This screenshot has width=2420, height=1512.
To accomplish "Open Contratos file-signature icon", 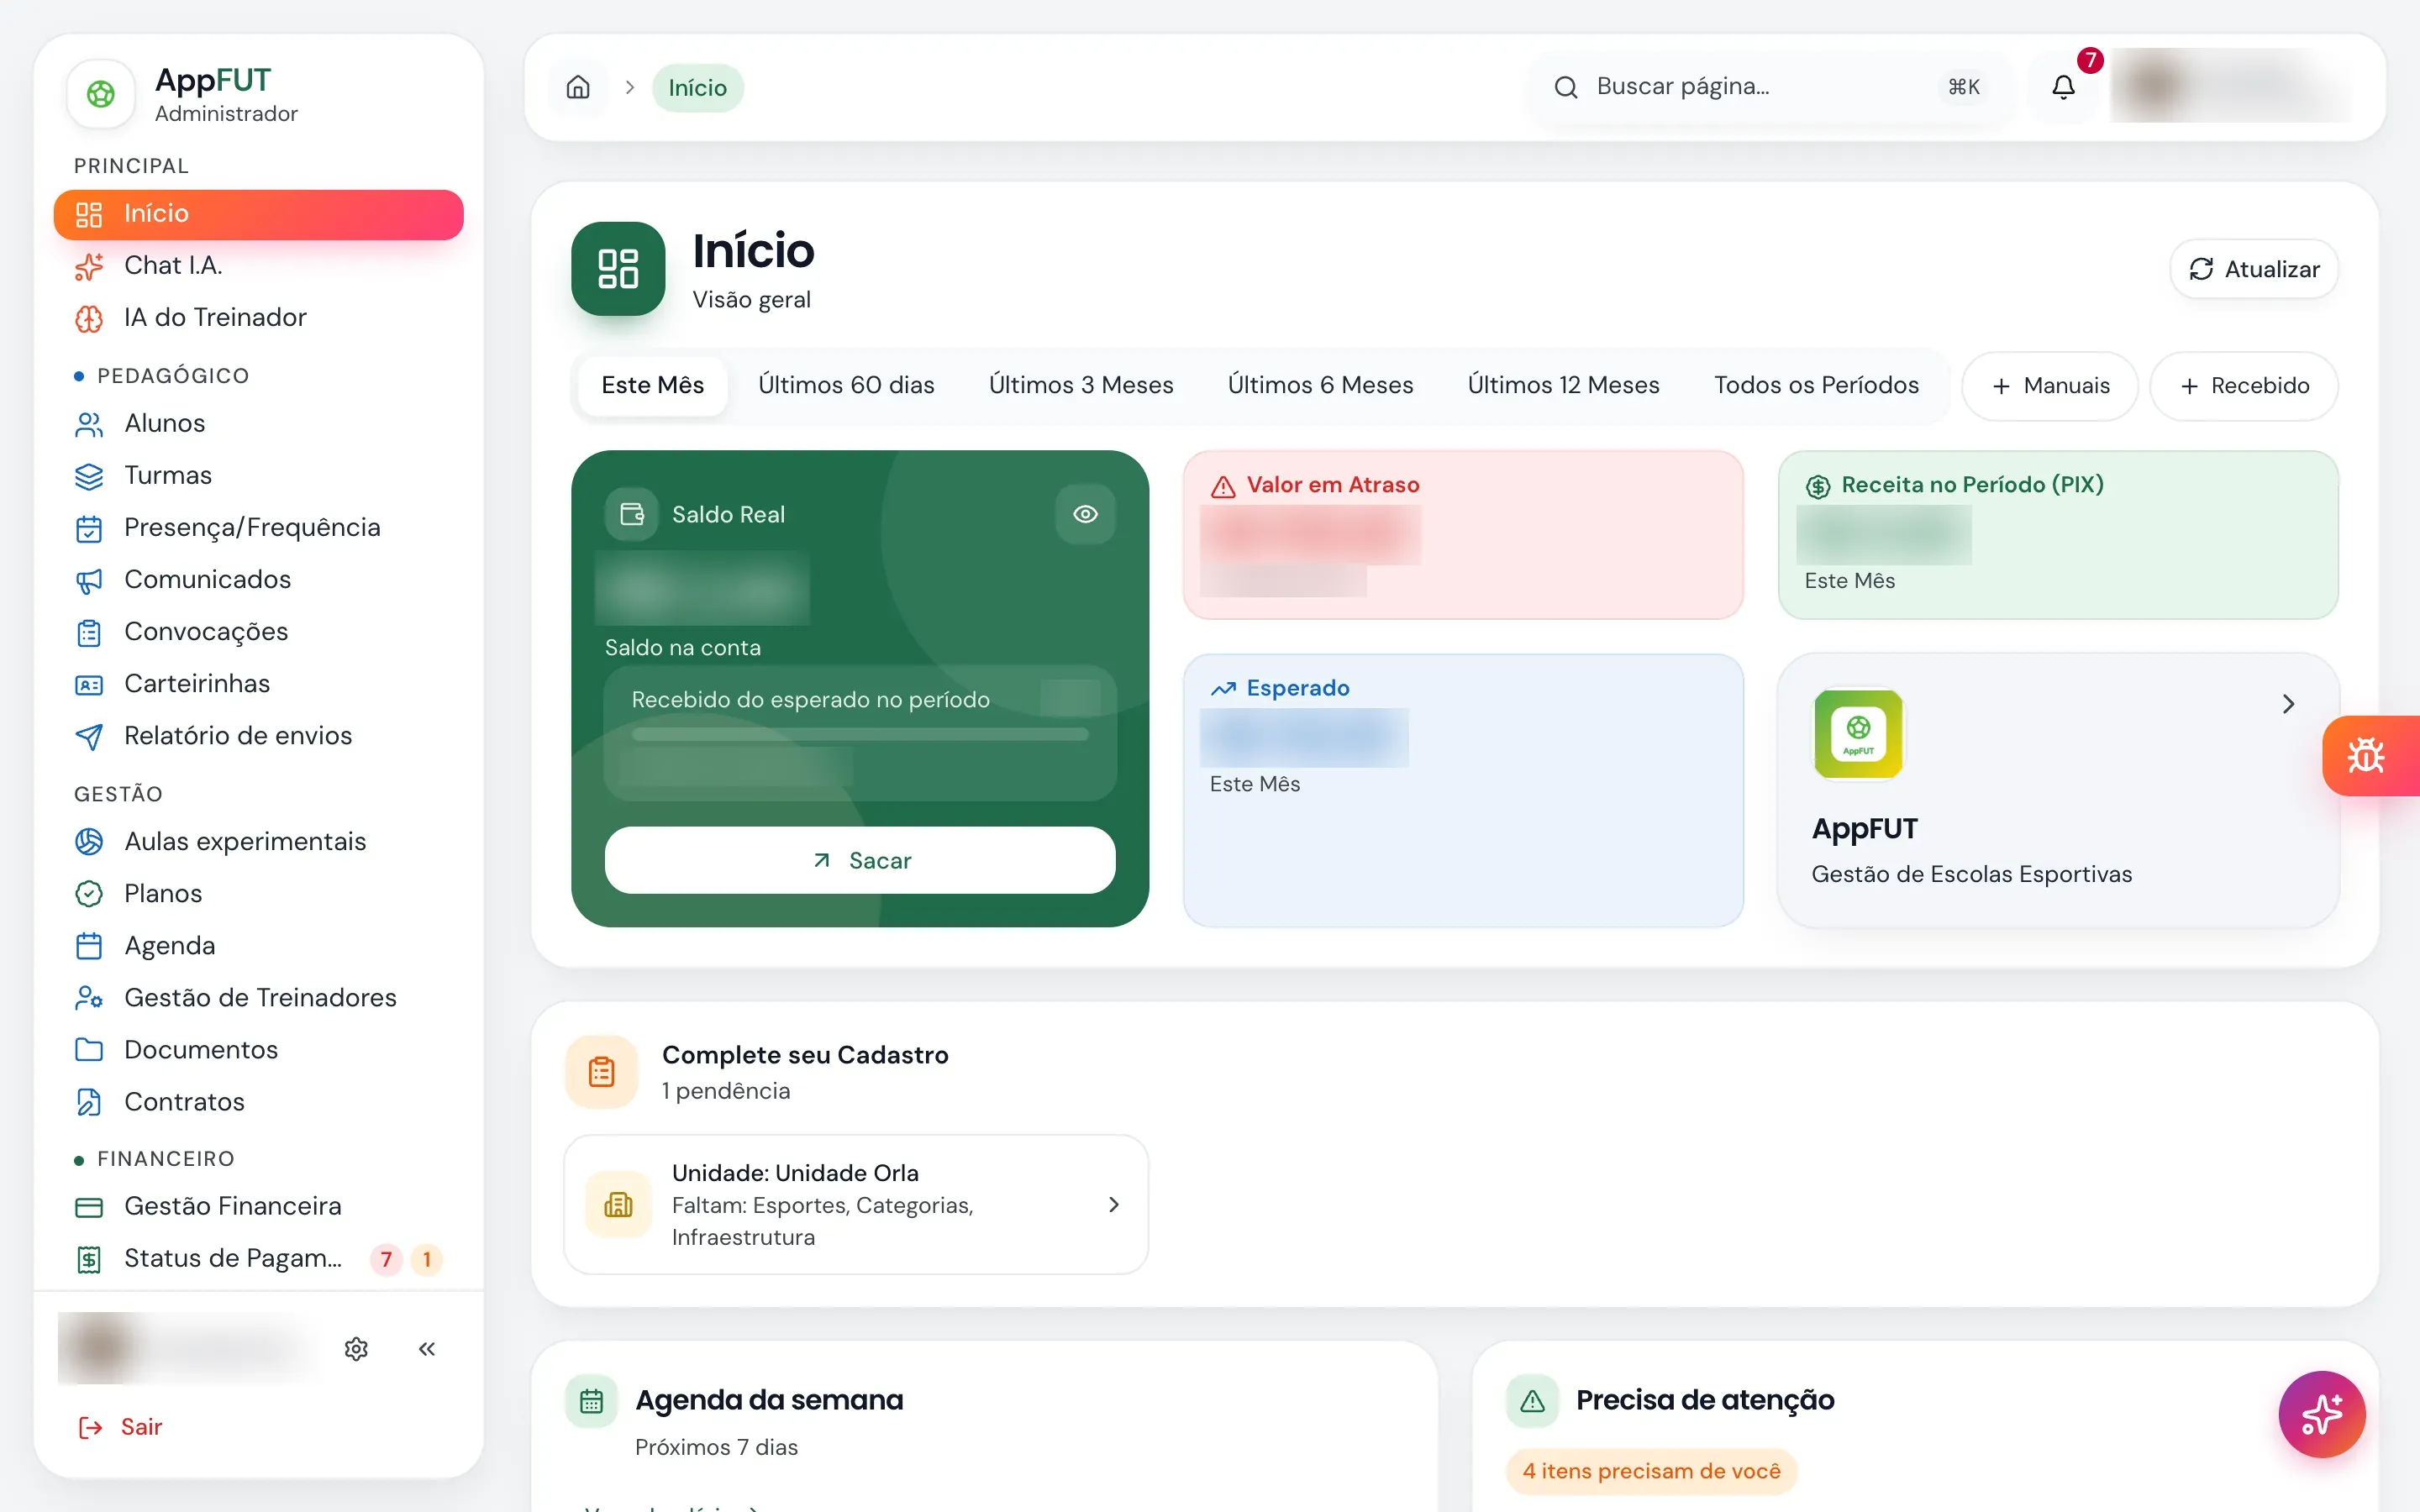I will (x=89, y=1102).
